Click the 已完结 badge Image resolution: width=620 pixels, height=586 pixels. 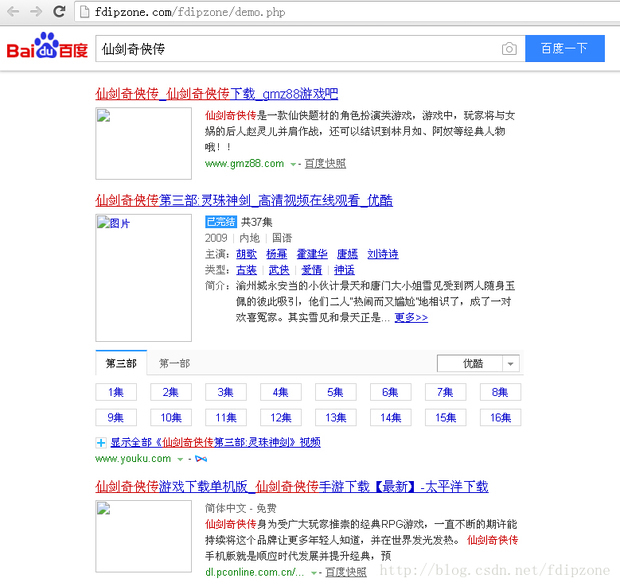(x=221, y=222)
